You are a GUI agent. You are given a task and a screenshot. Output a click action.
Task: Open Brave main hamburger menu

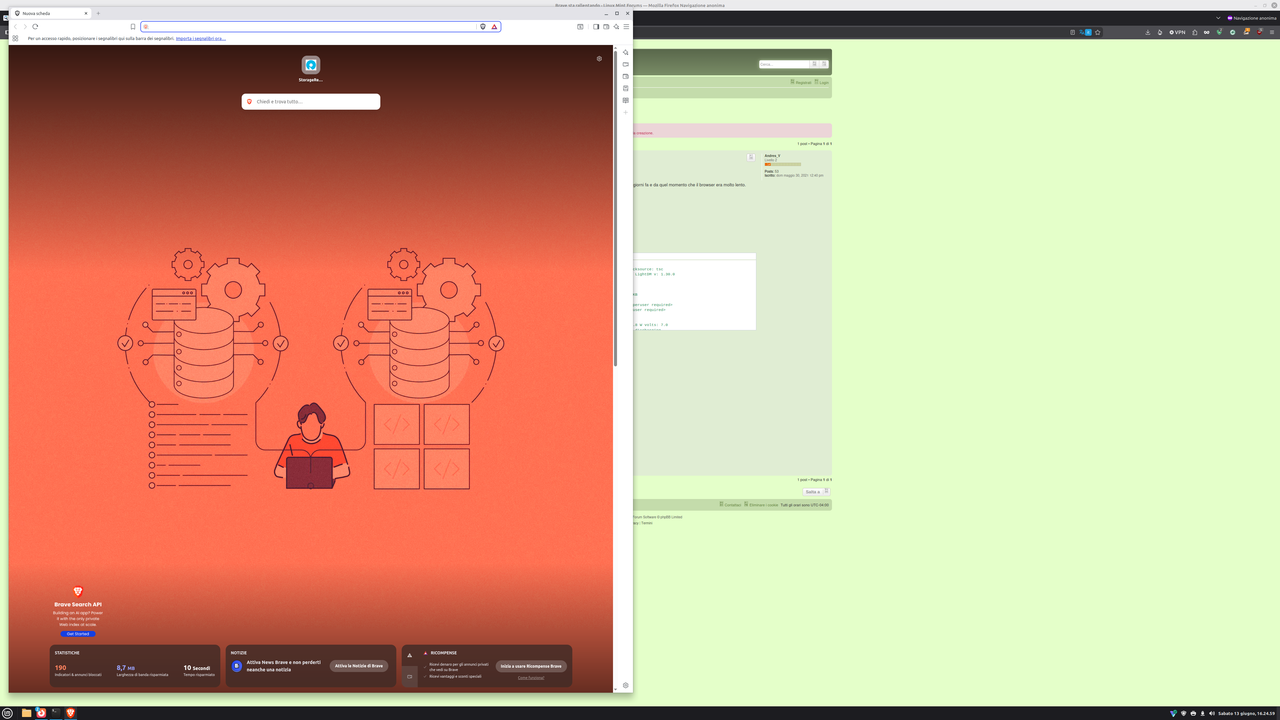point(626,27)
